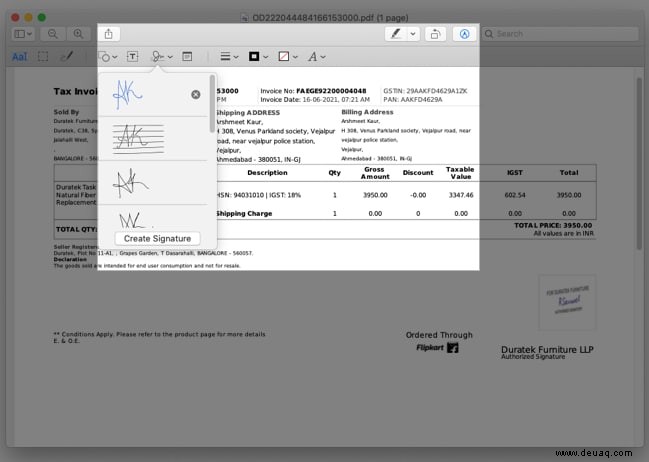Click the signature list scrollbar
Viewport: 649px width, 462px height.
pos(212,103)
